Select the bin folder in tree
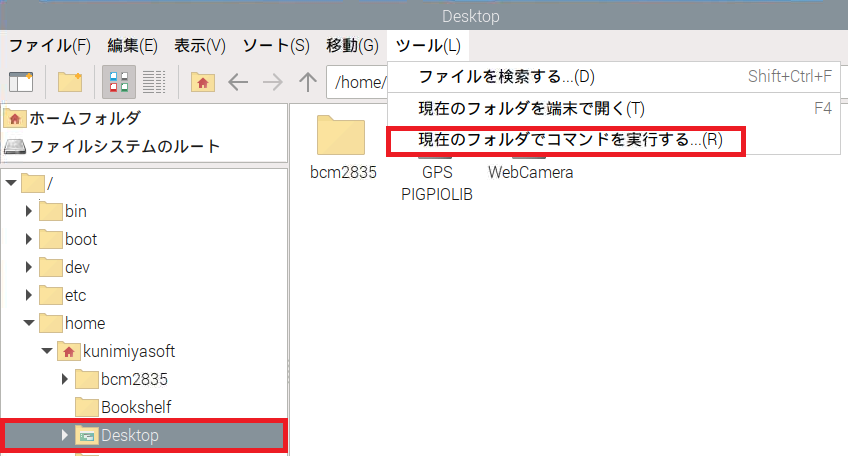 pyautogui.click(x=76, y=212)
